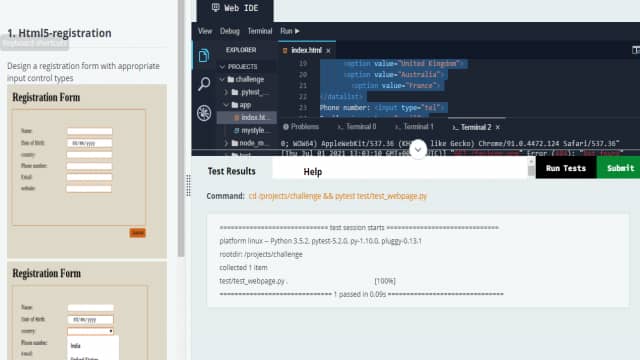Screen dimensions: 640x360
Task: Open the Run menu
Action: (290, 31)
